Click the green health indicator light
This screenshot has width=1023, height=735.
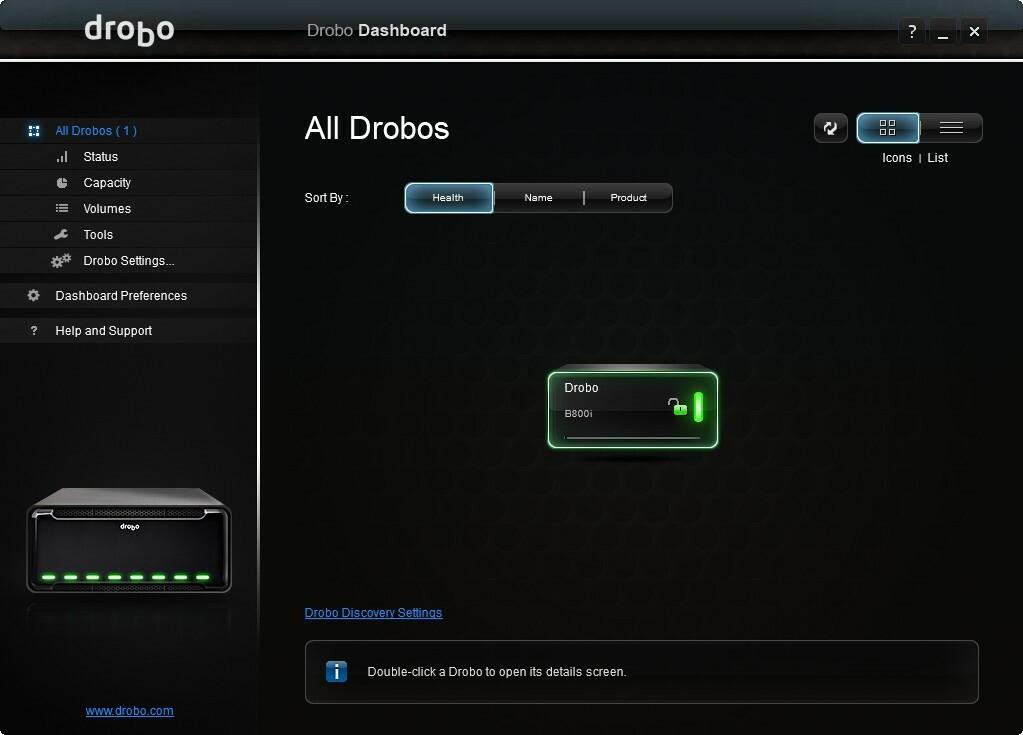click(698, 406)
